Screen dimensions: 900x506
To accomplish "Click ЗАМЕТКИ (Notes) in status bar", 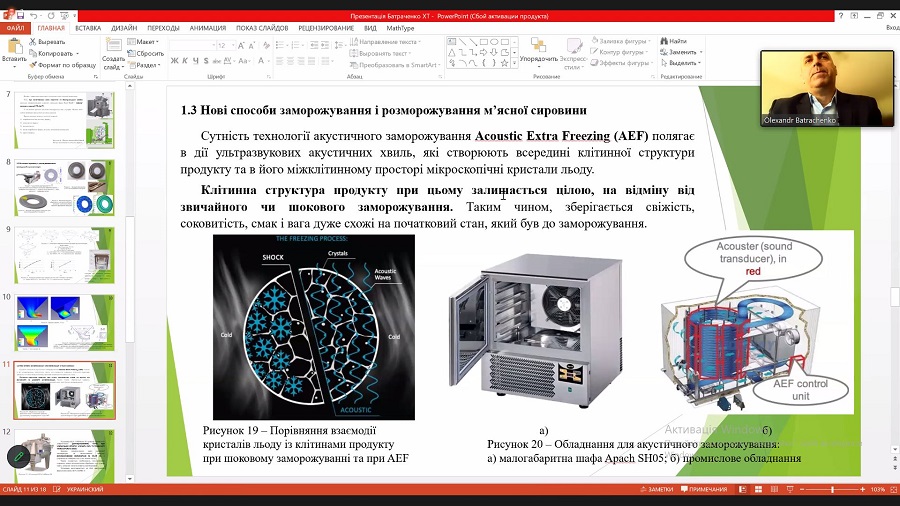I will tap(657, 489).
